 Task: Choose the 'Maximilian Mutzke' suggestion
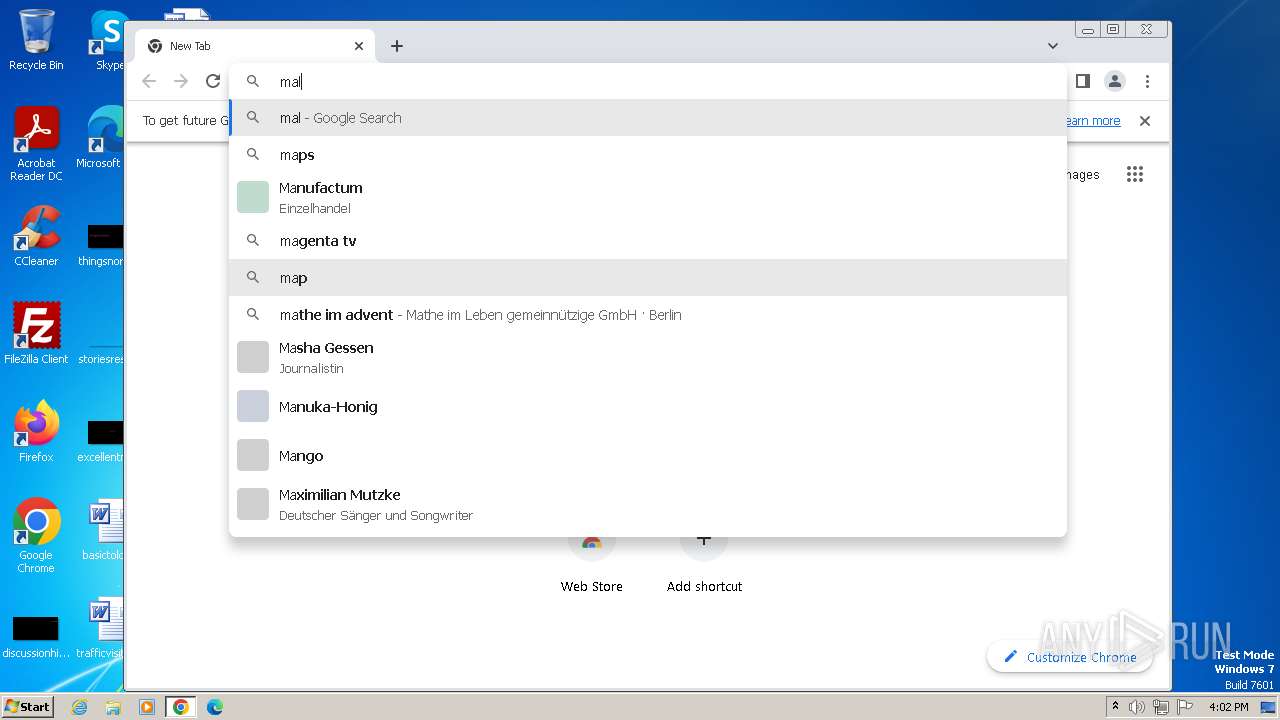pos(648,504)
